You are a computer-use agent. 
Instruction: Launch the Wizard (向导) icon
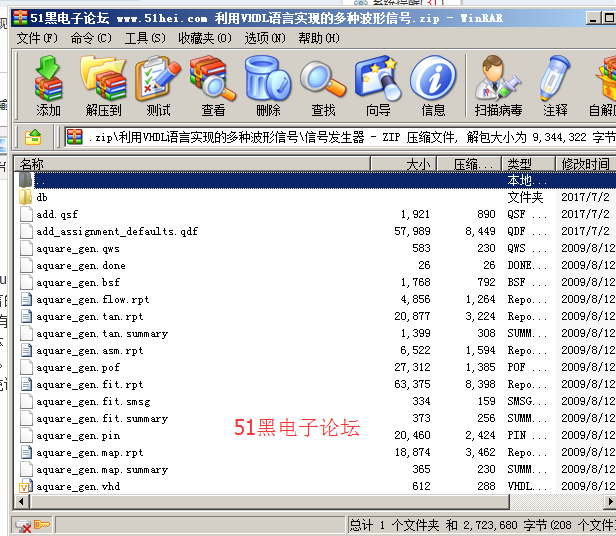(378, 78)
